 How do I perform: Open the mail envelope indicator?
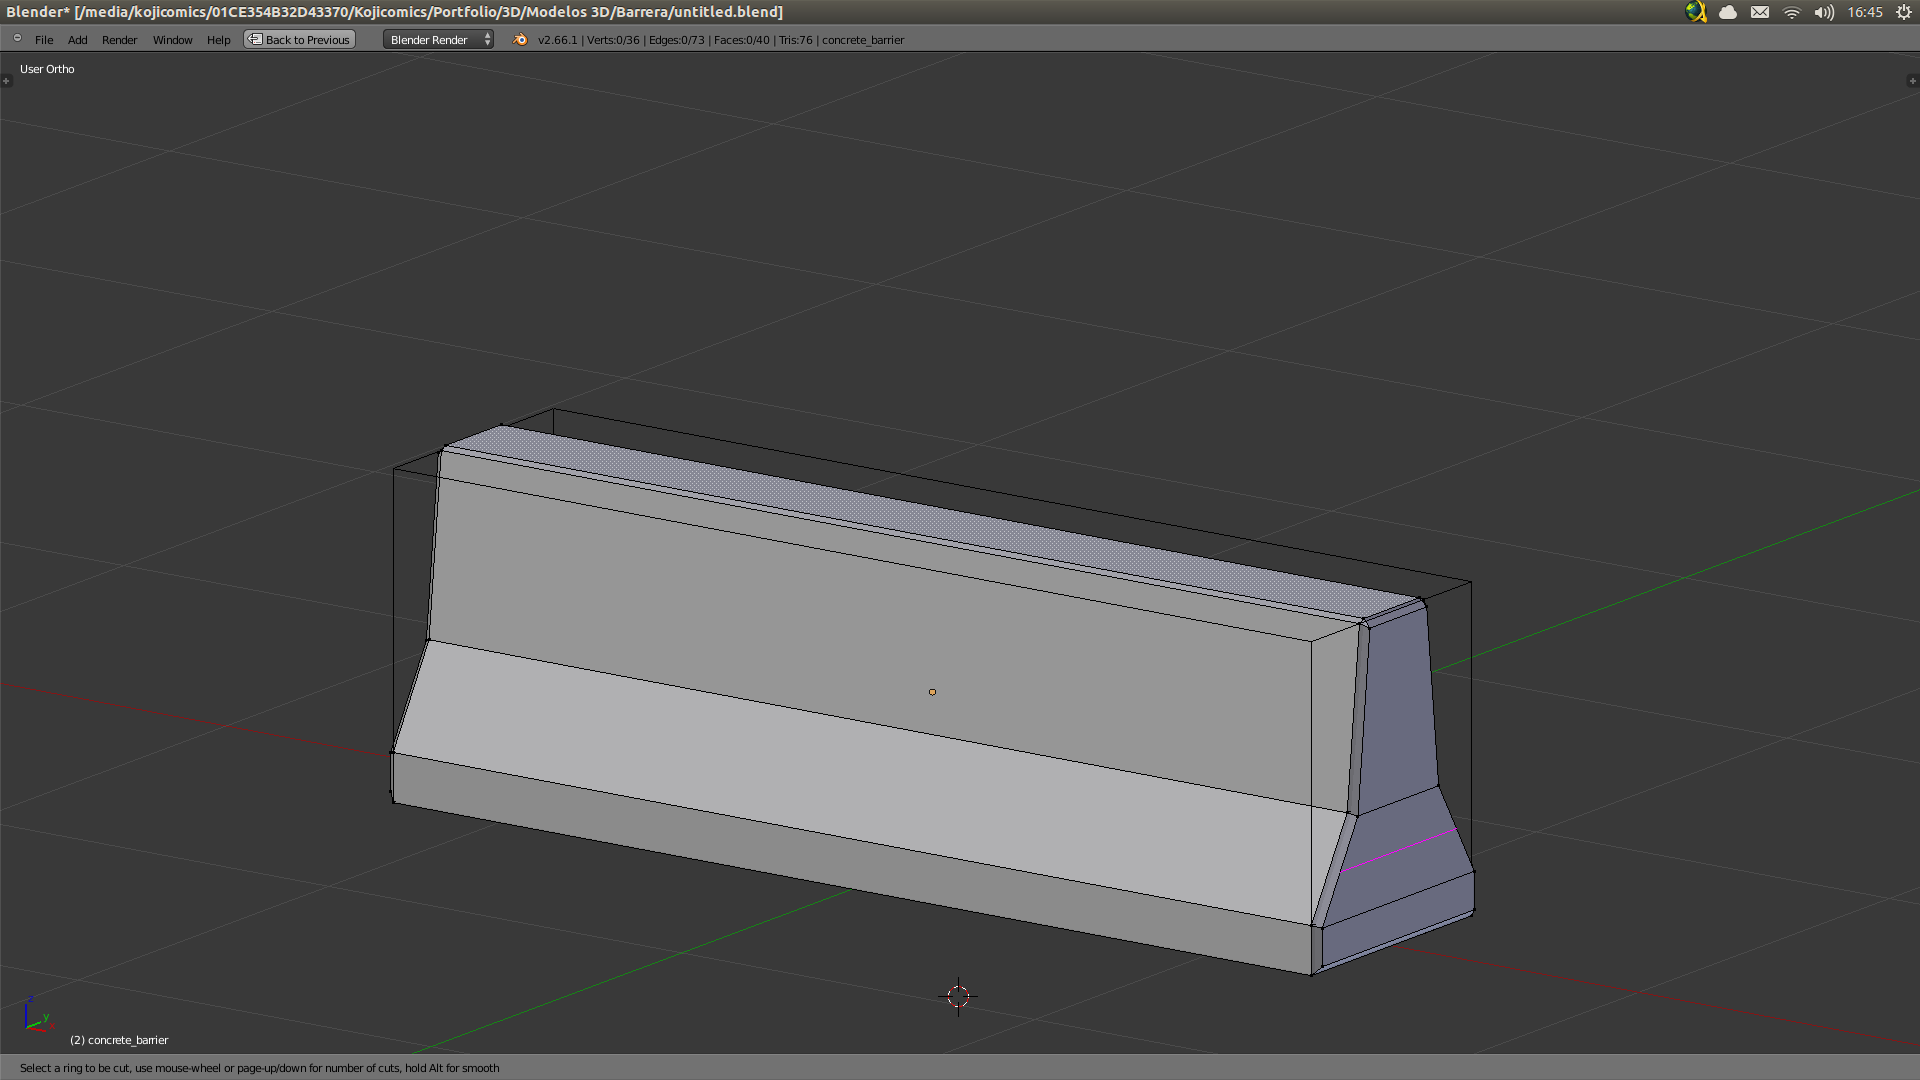tap(1760, 12)
